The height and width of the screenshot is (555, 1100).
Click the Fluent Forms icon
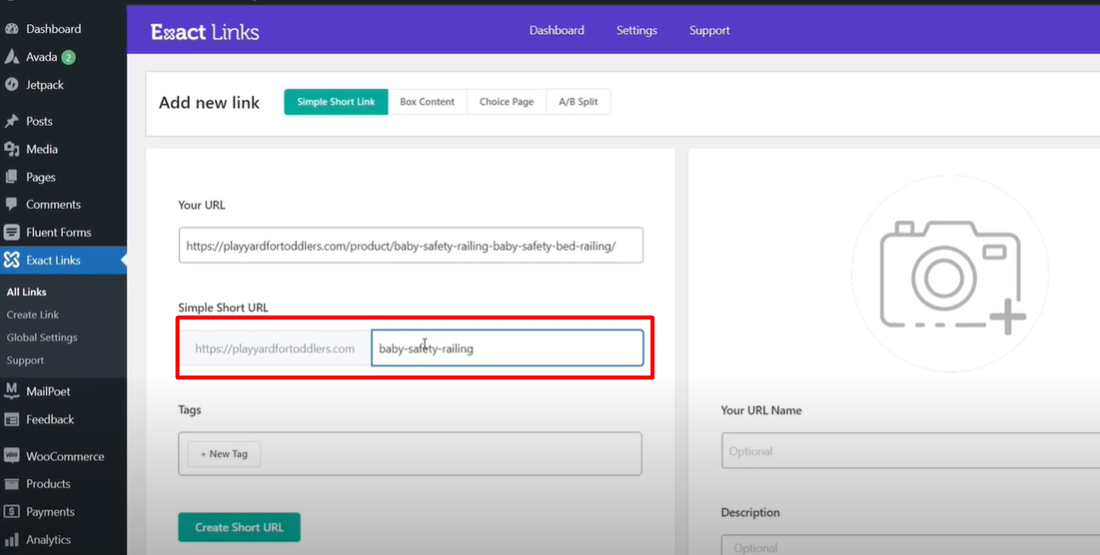click(11, 232)
